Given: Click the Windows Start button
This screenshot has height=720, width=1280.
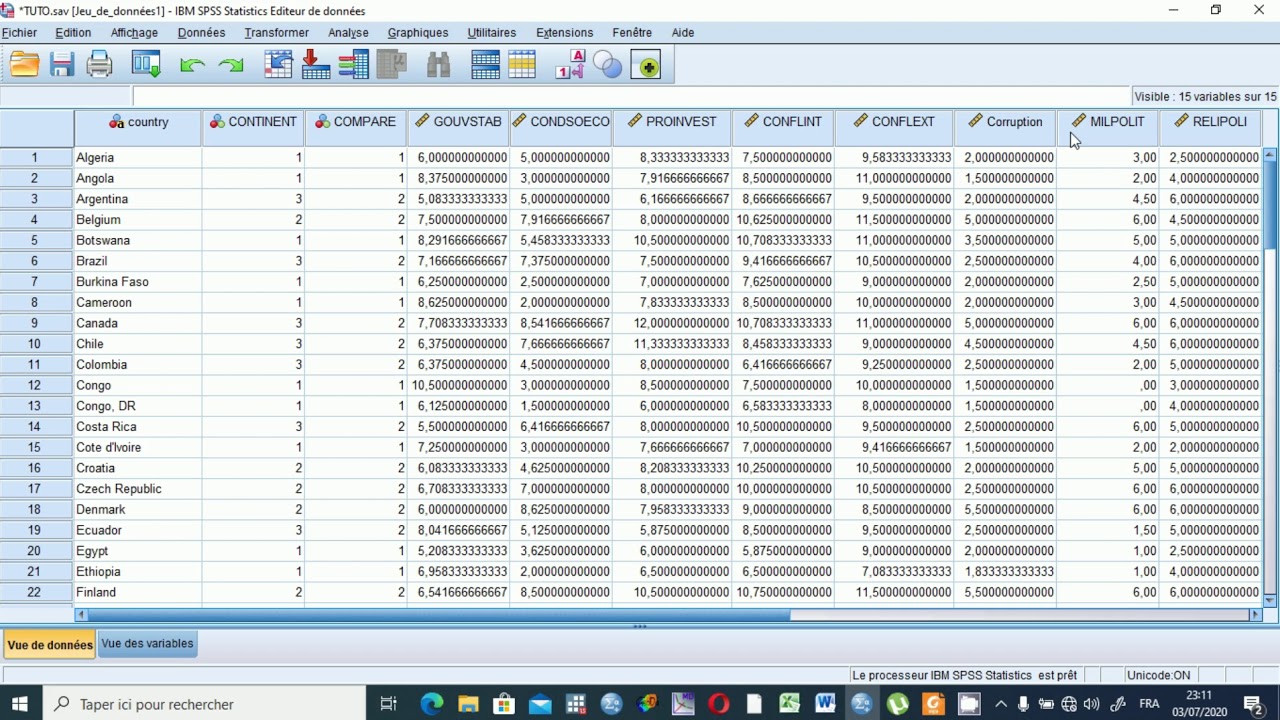Looking at the screenshot, I should 20,704.
